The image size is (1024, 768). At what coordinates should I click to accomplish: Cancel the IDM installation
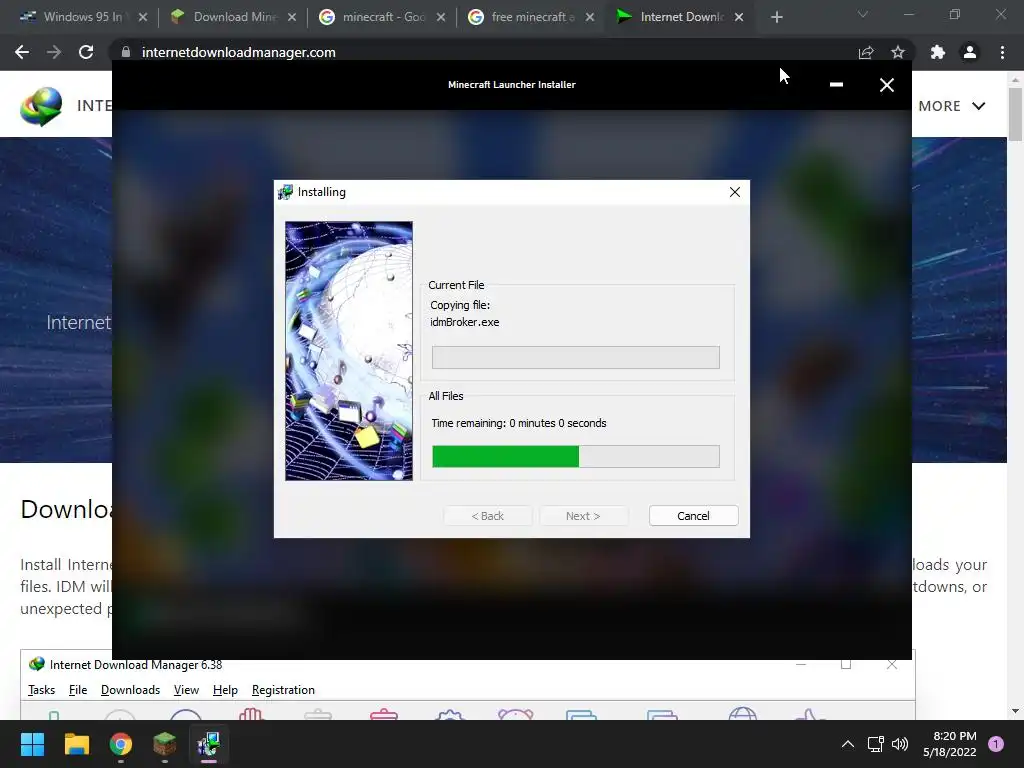694,516
